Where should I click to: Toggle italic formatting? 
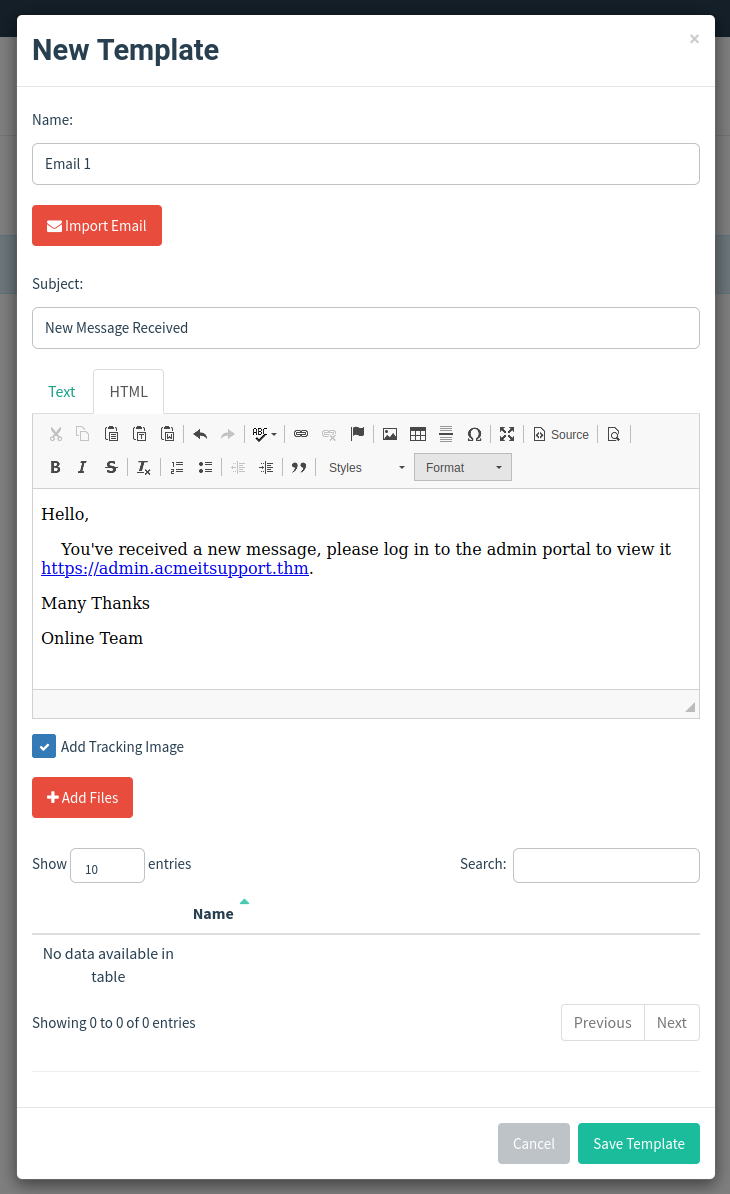[83, 468]
